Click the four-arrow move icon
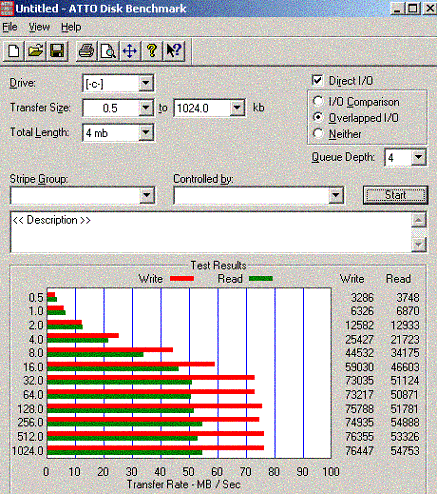Screen dimensions: 437x494 pos(130,51)
